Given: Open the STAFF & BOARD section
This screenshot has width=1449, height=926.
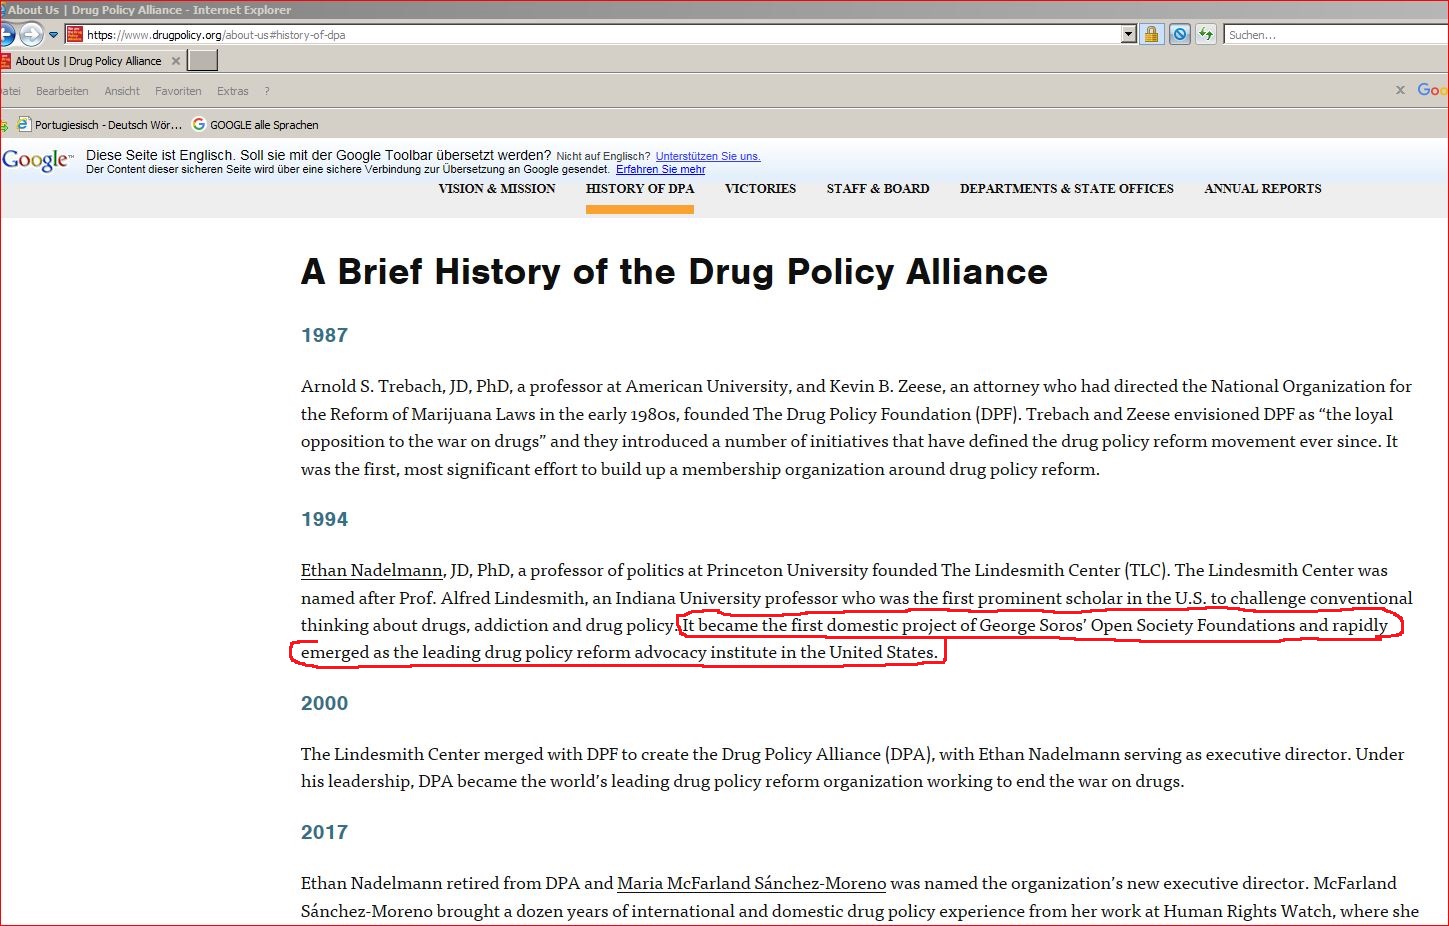Looking at the screenshot, I should click(x=878, y=188).
